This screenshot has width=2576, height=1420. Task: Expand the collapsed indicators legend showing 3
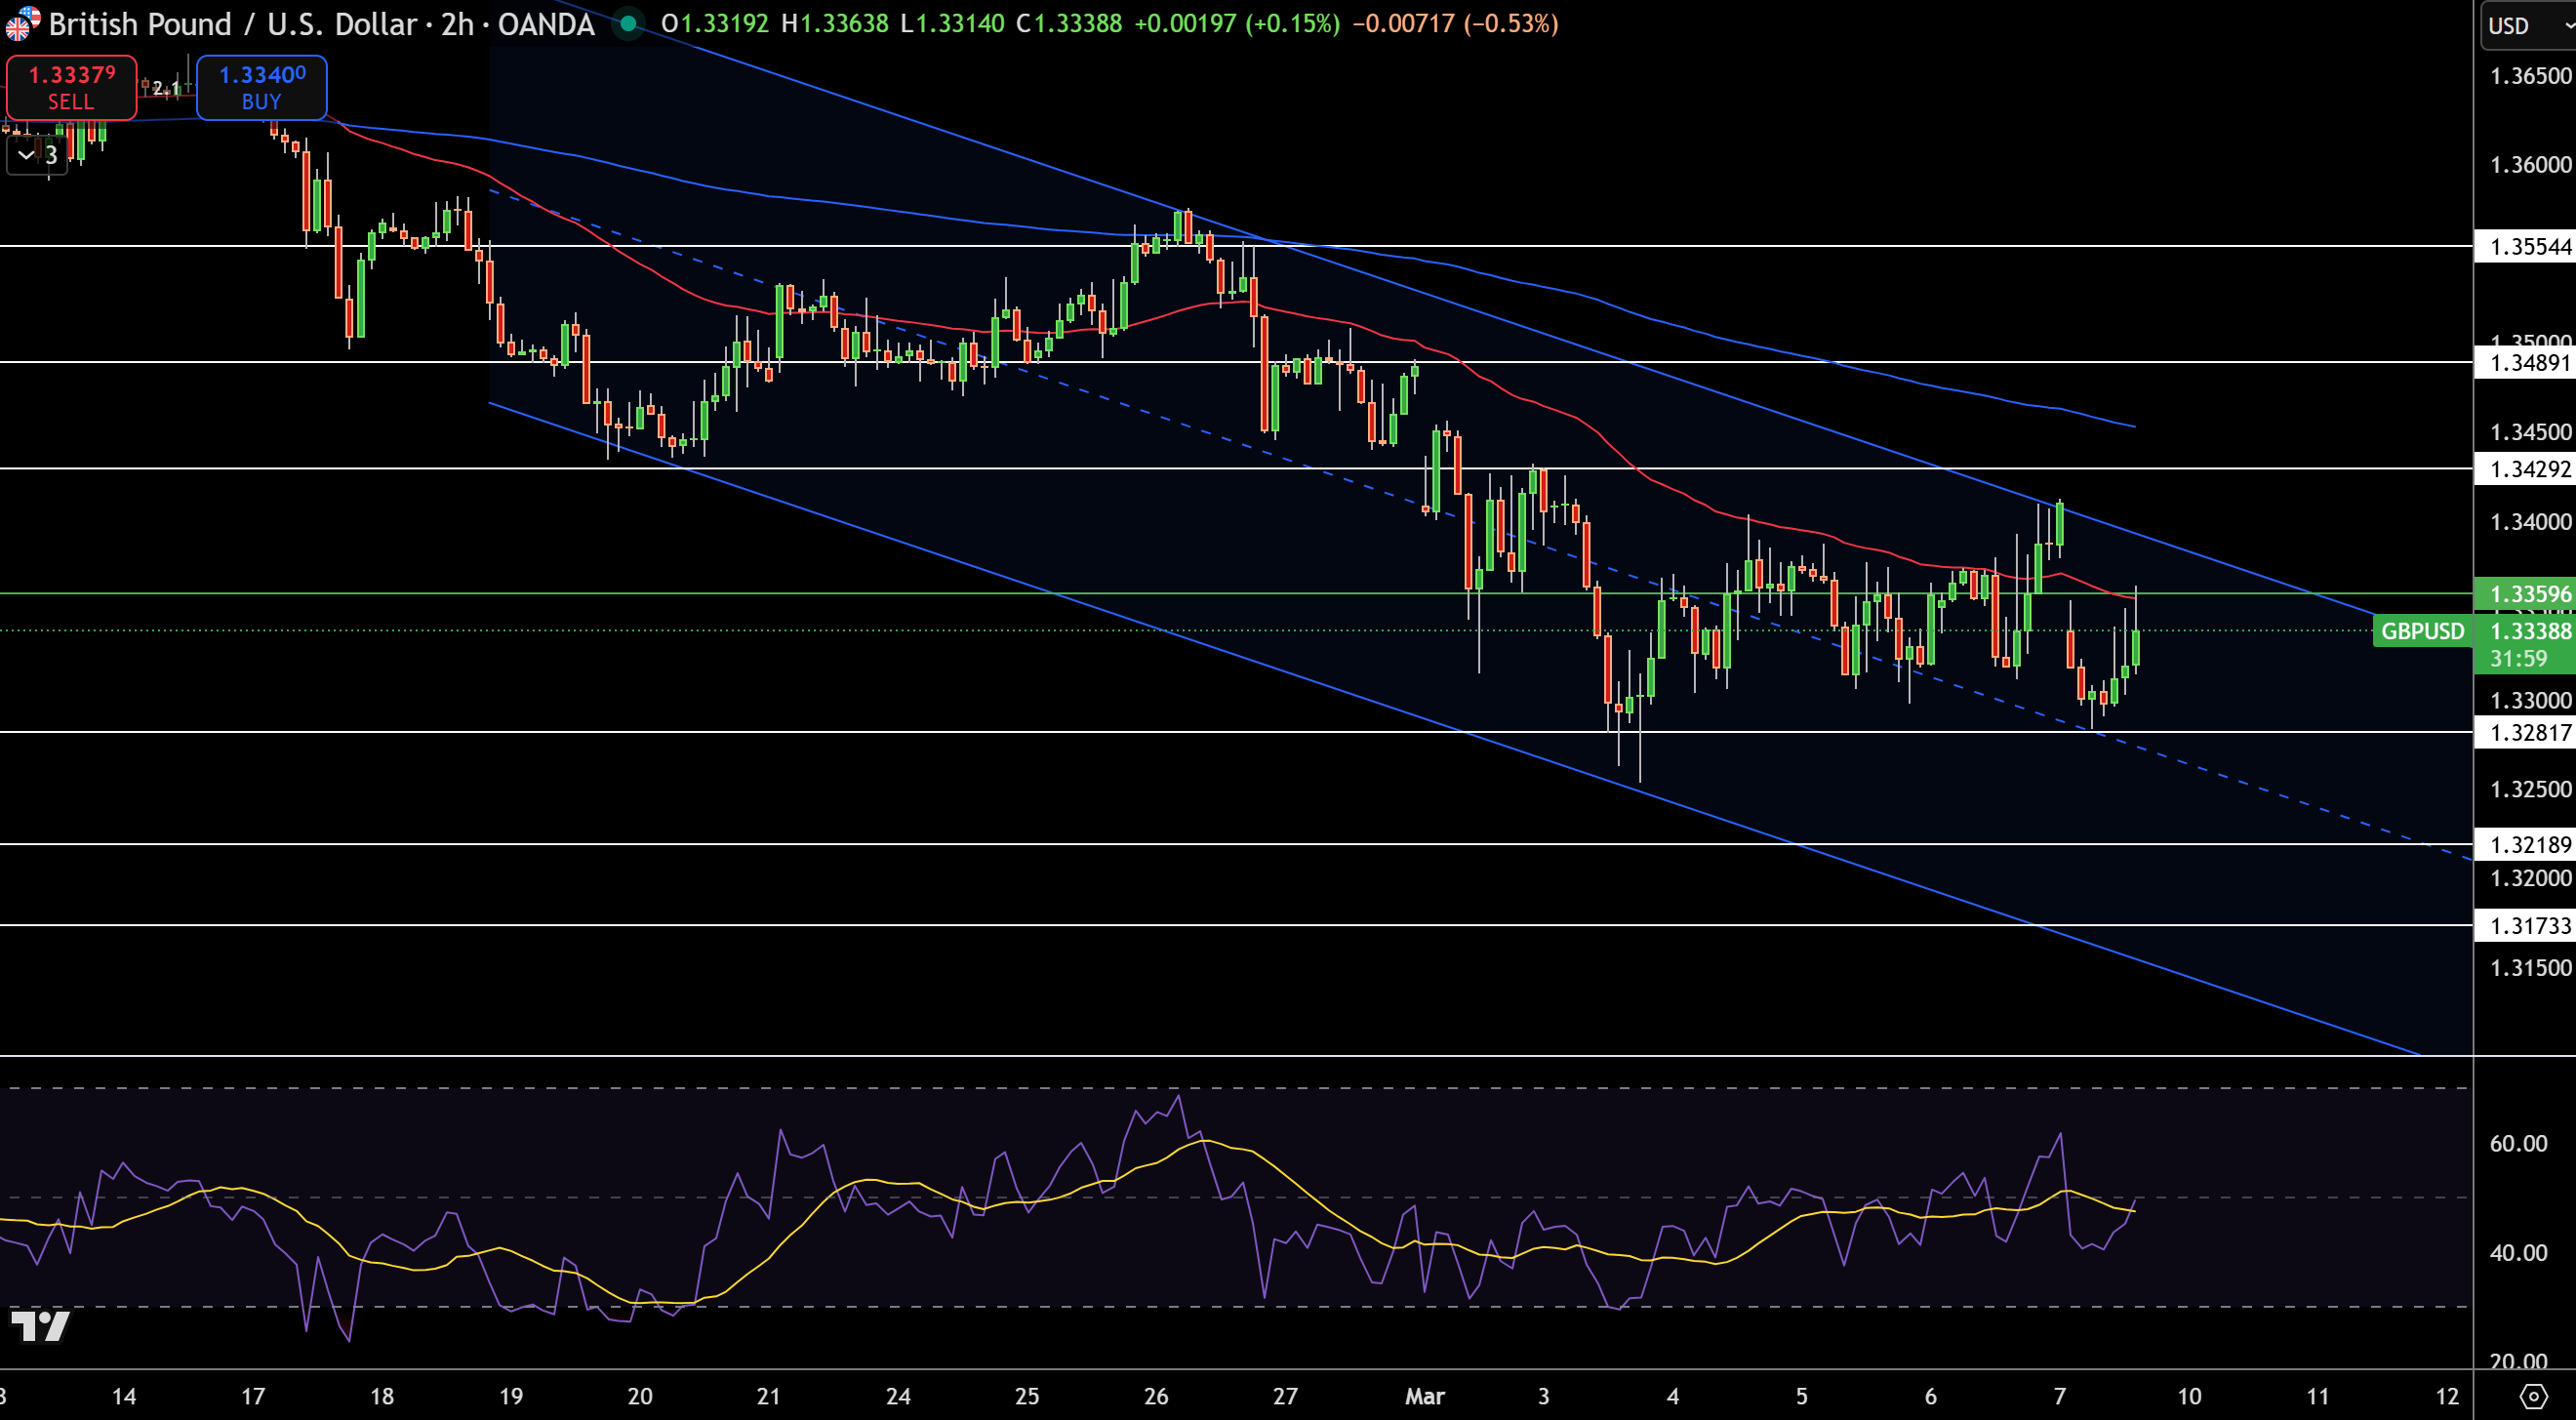tap(37, 155)
